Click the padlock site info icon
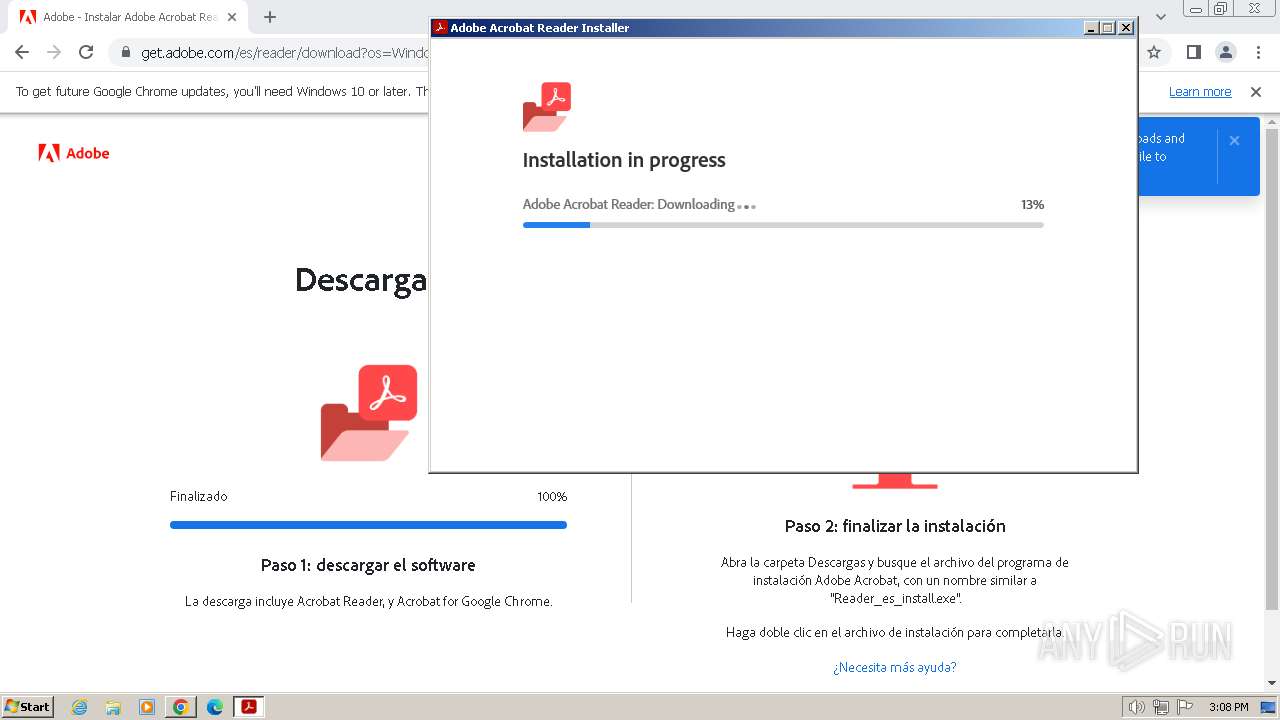The height and width of the screenshot is (720, 1280). [x=126, y=53]
